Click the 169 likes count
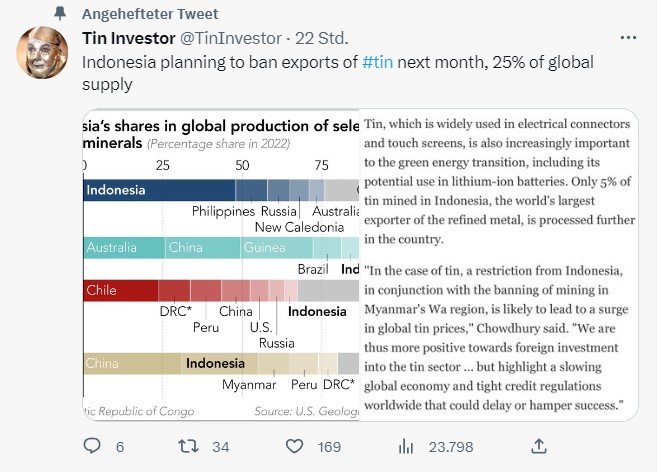The width and height of the screenshot is (662, 472). coord(330,446)
